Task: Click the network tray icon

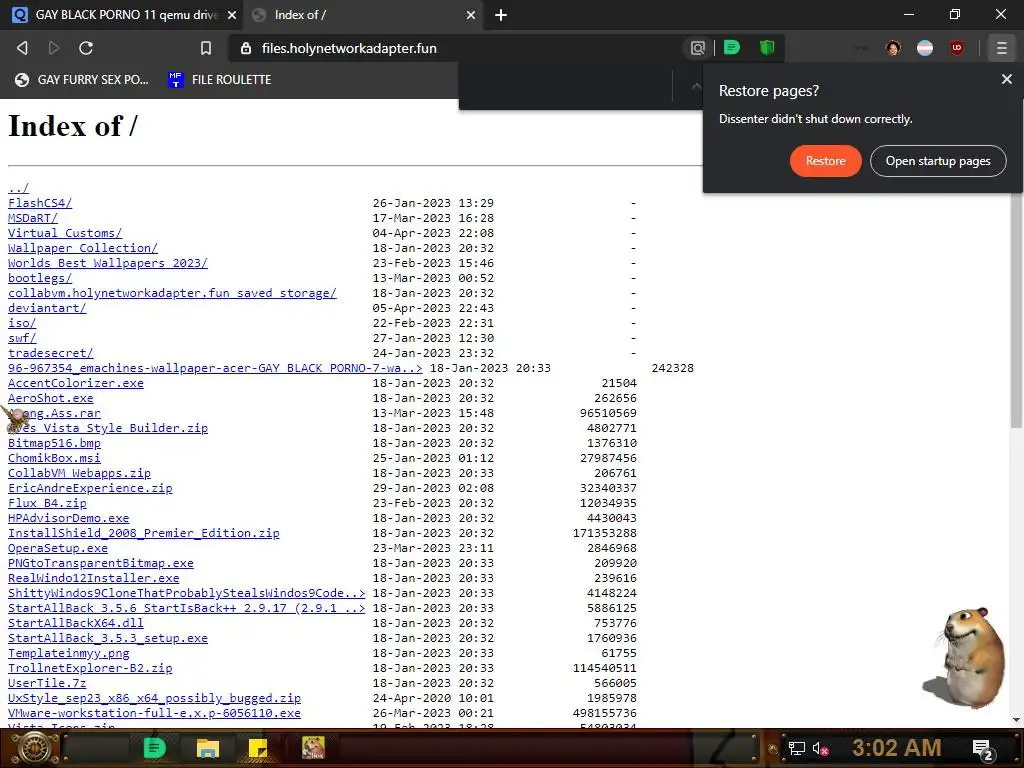Action: (x=796, y=749)
